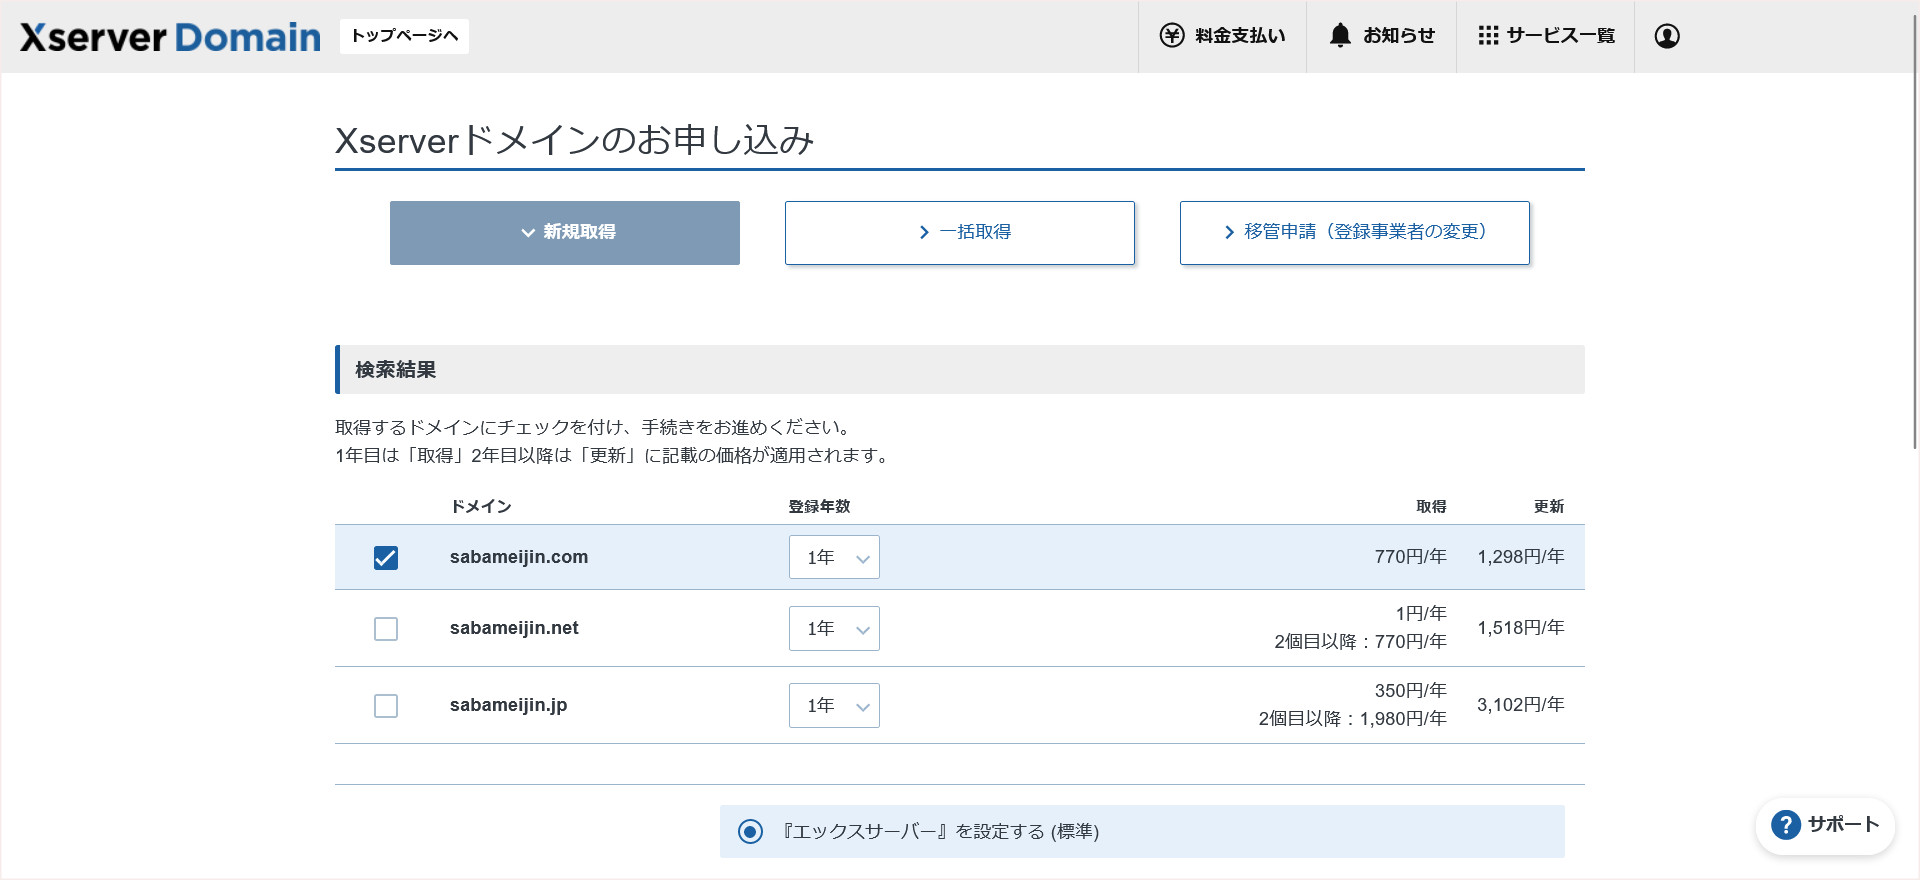This screenshot has height=880, width=1920.
Task: Click the sabameijin.jp domain name
Action: (508, 705)
